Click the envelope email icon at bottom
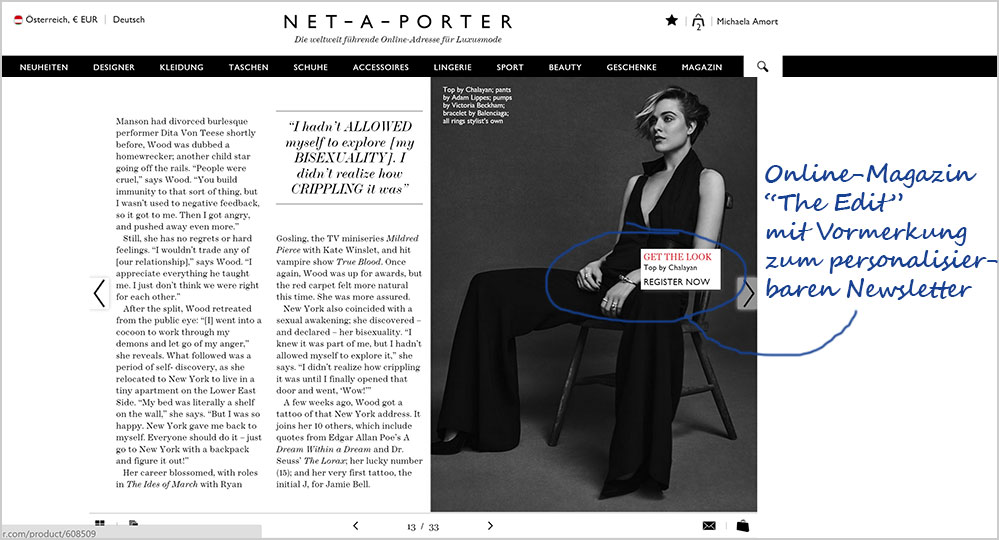The image size is (999, 540). 709,525
